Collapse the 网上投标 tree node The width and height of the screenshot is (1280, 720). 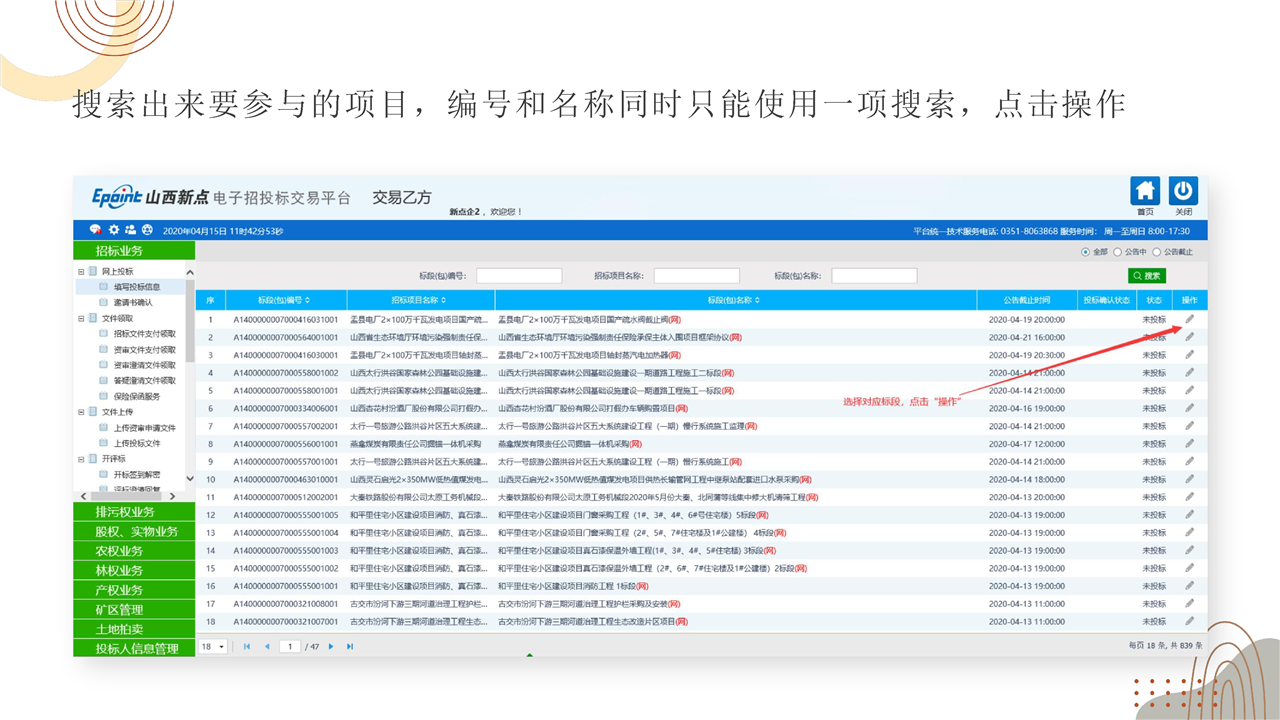[81, 272]
